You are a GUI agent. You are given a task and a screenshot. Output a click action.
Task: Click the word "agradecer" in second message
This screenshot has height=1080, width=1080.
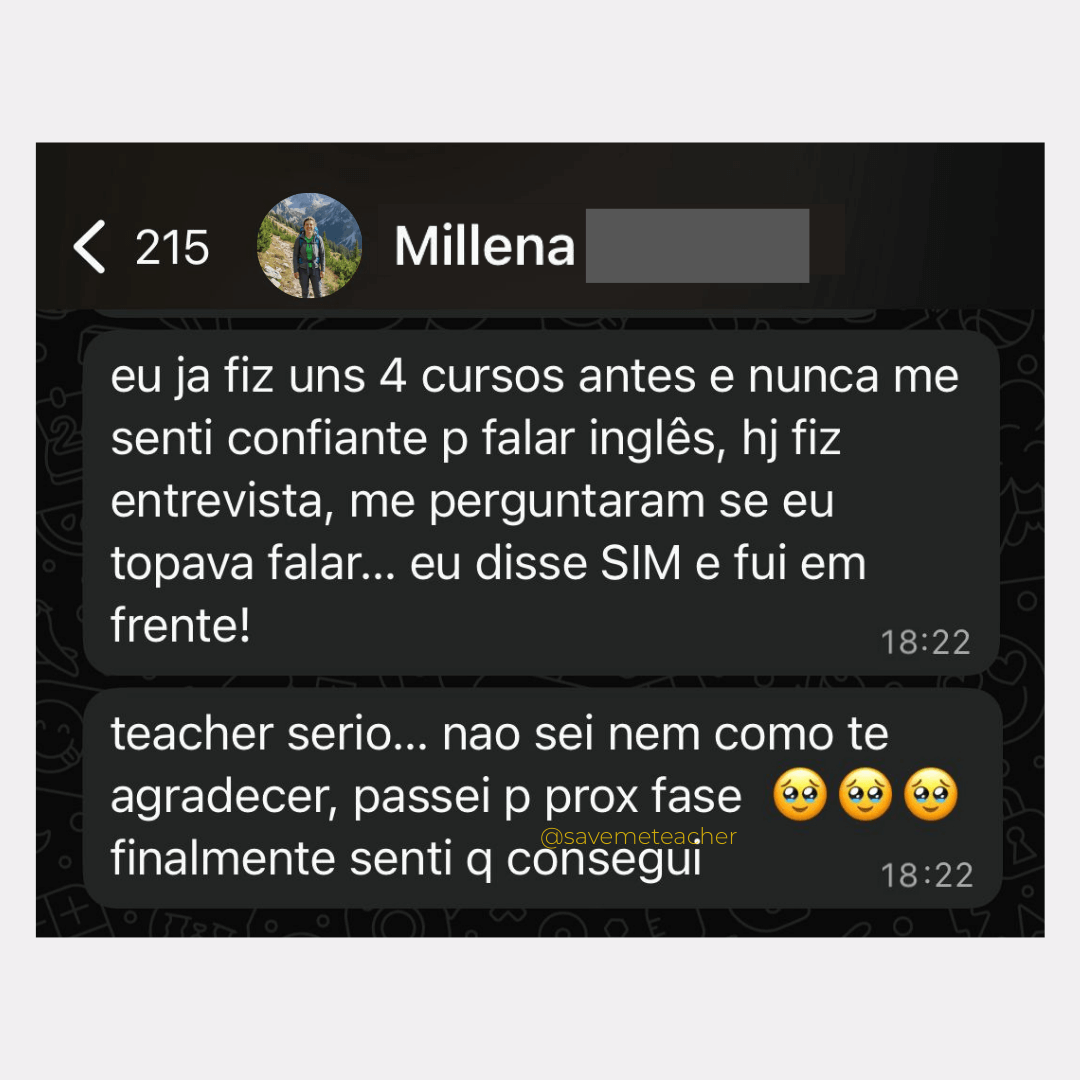[224, 798]
